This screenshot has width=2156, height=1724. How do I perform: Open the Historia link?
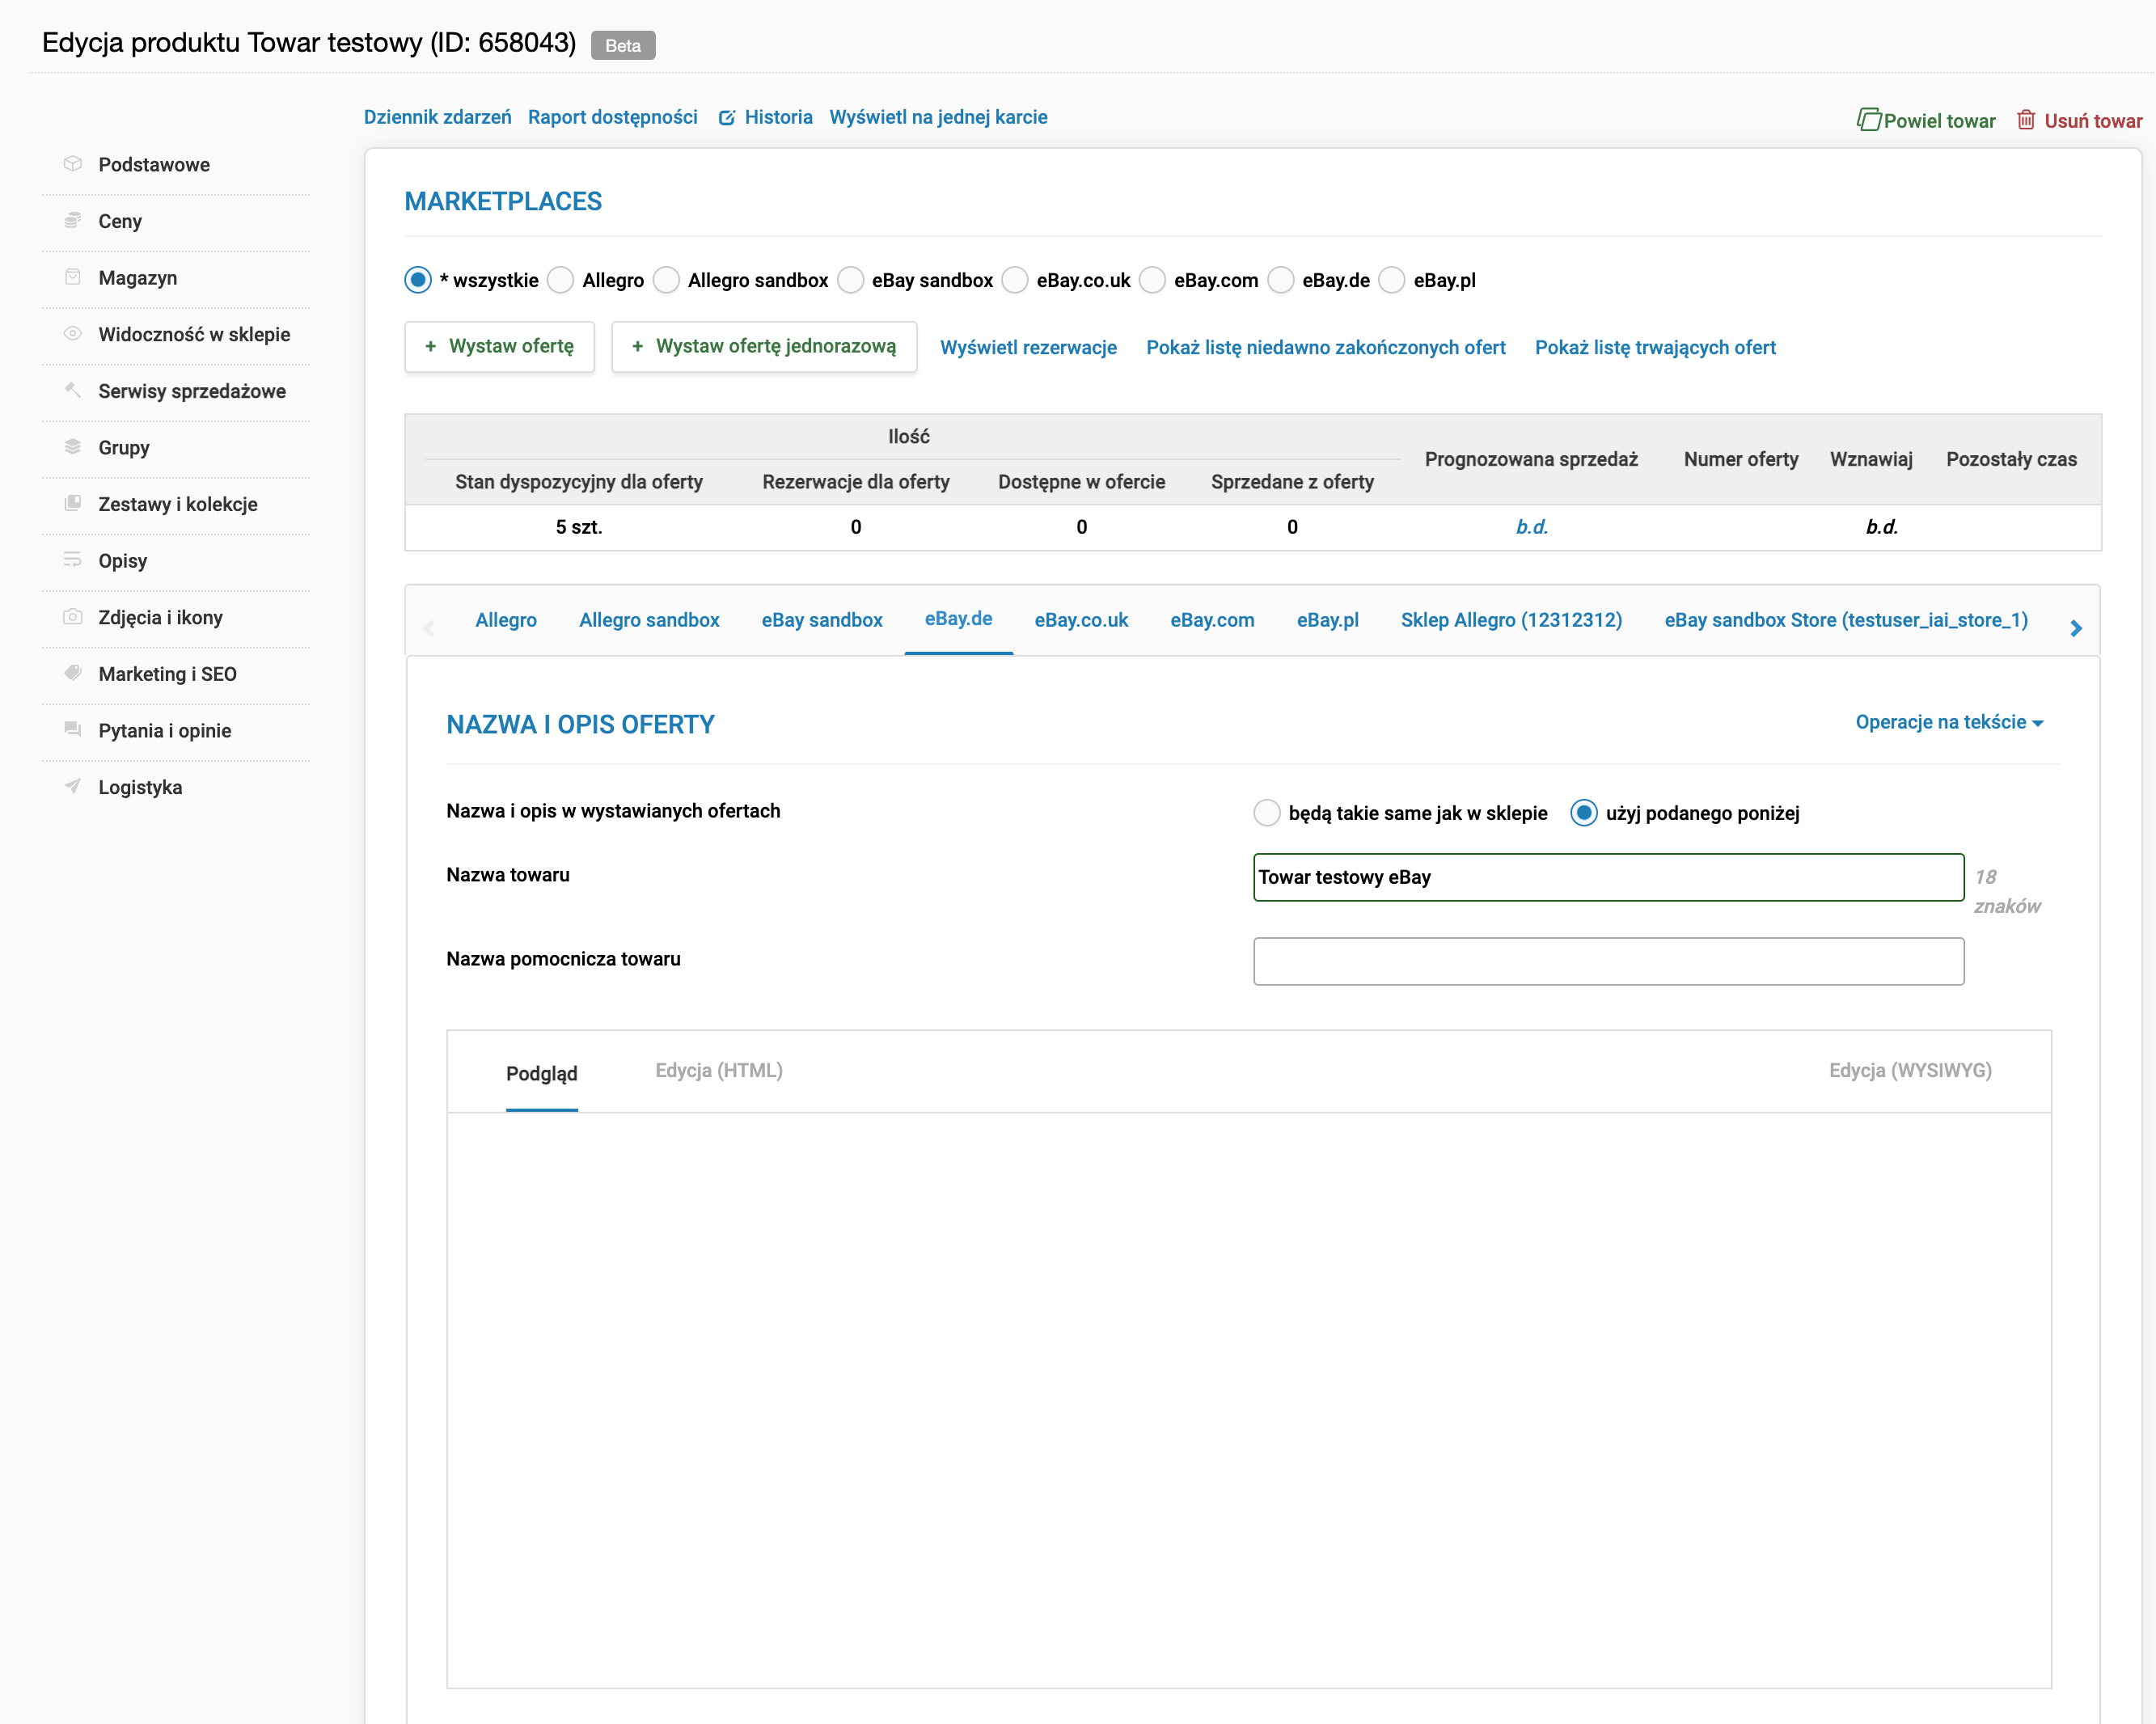click(x=778, y=117)
